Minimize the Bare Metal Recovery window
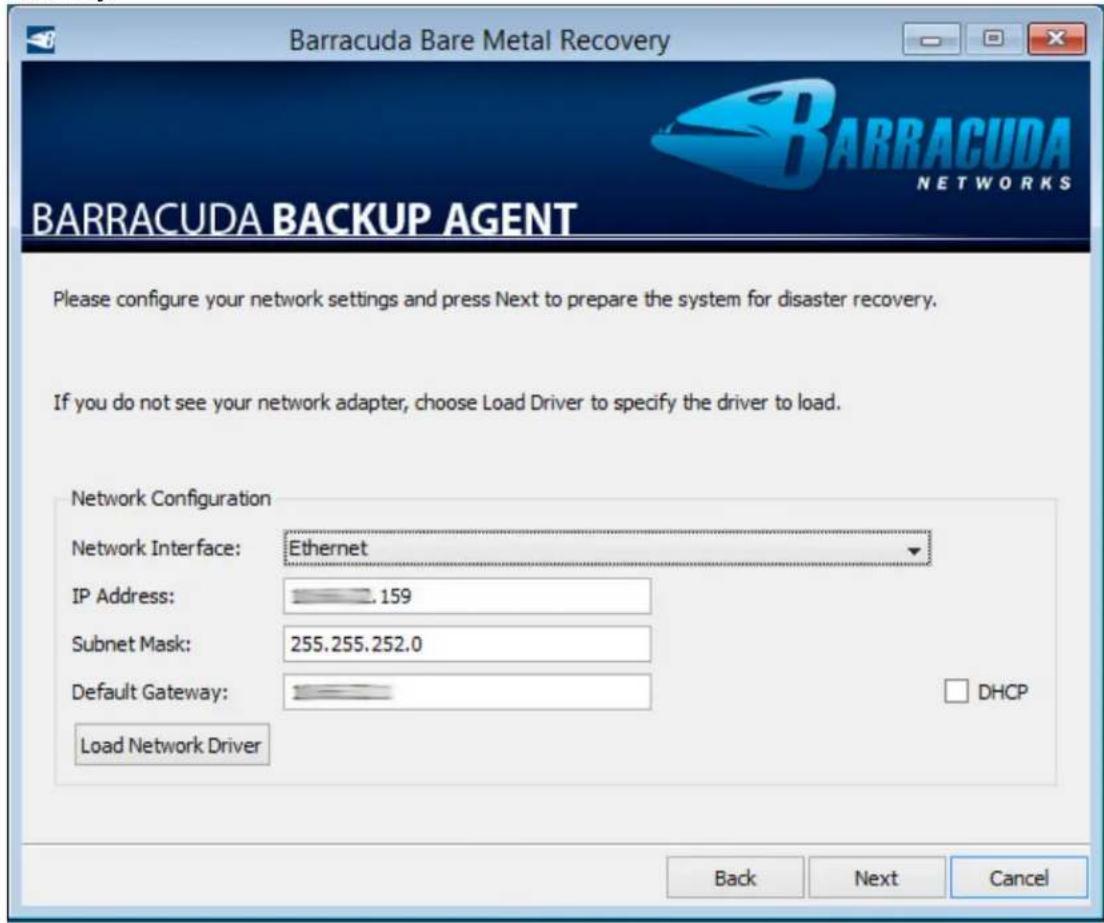The image size is (1104, 923). pos(932,39)
